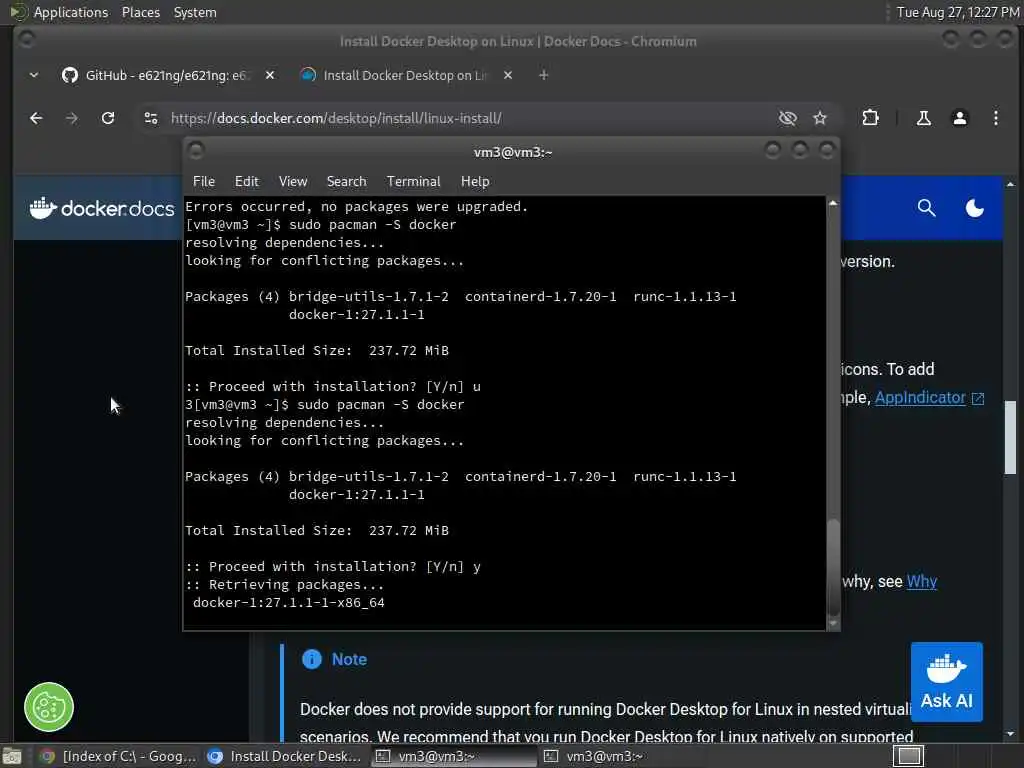Screen dimensions: 1024x768
Task: Select the non-highlighted vm3@vm3:~ taskbar entry
Action: pos(622,756)
